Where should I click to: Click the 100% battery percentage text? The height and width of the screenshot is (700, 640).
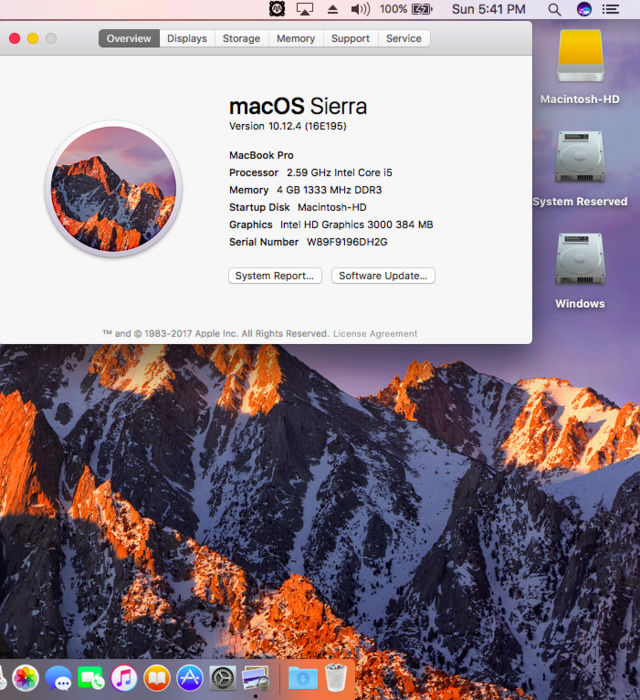pyautogui.click(x=393, y=9)
